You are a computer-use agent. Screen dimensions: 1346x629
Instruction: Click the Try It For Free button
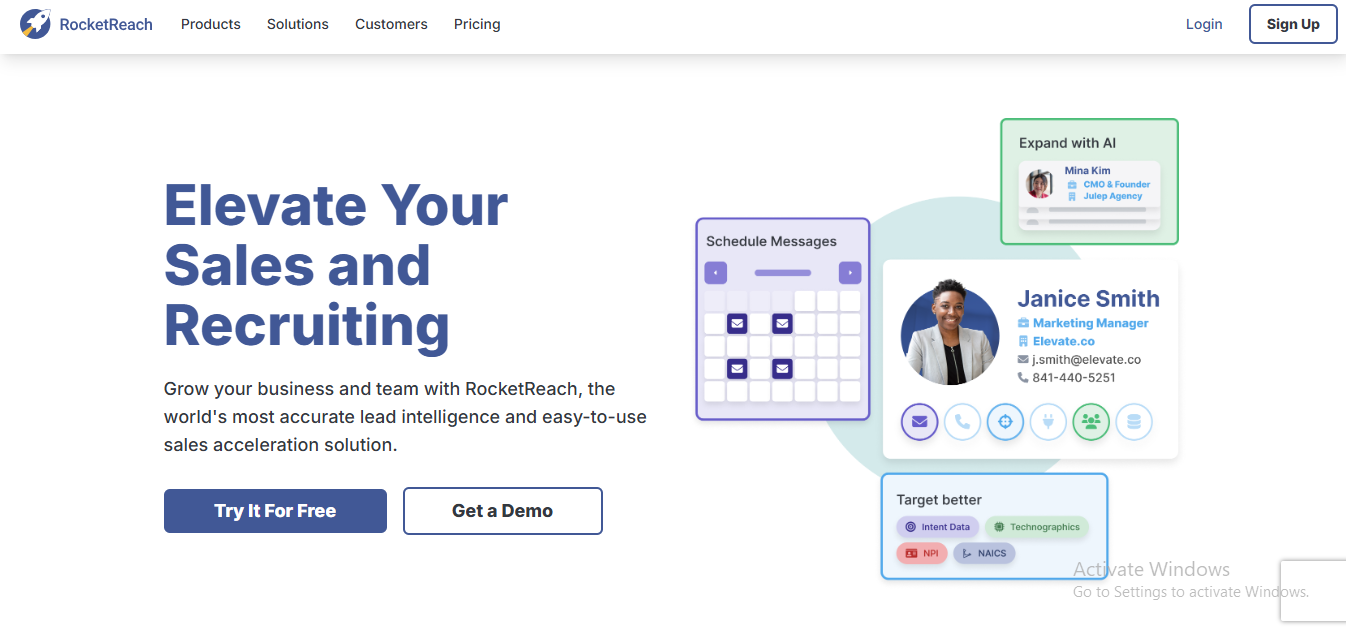pos(275,511)
